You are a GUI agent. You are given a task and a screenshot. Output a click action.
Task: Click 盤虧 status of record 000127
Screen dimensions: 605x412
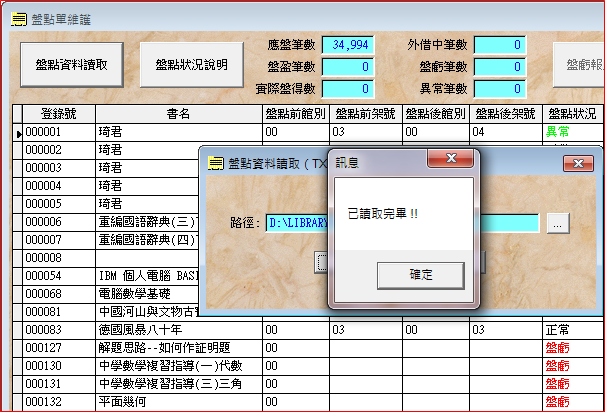pos(558,348)
